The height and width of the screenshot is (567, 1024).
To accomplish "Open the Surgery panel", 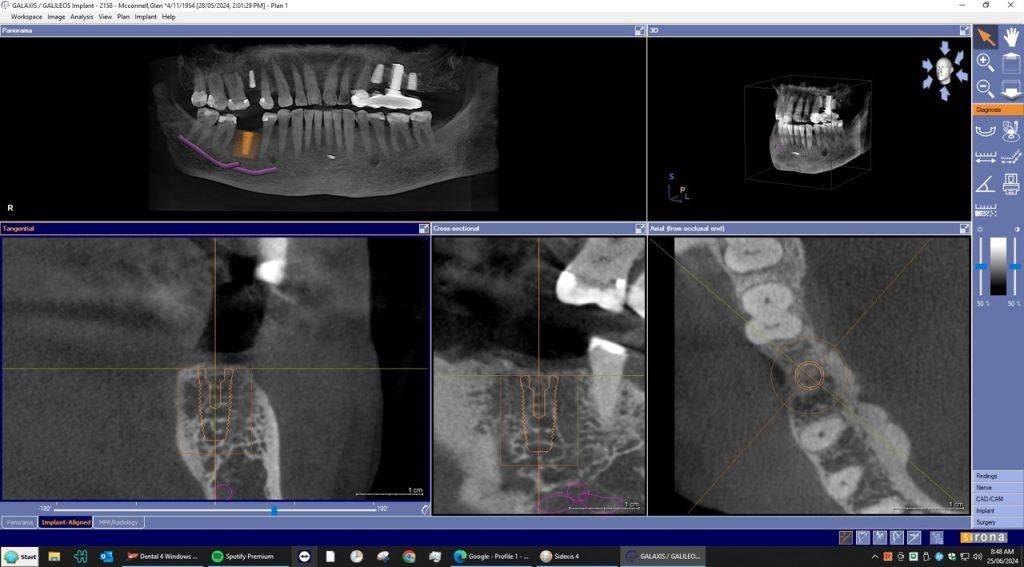I will click(x=997, y=521).
